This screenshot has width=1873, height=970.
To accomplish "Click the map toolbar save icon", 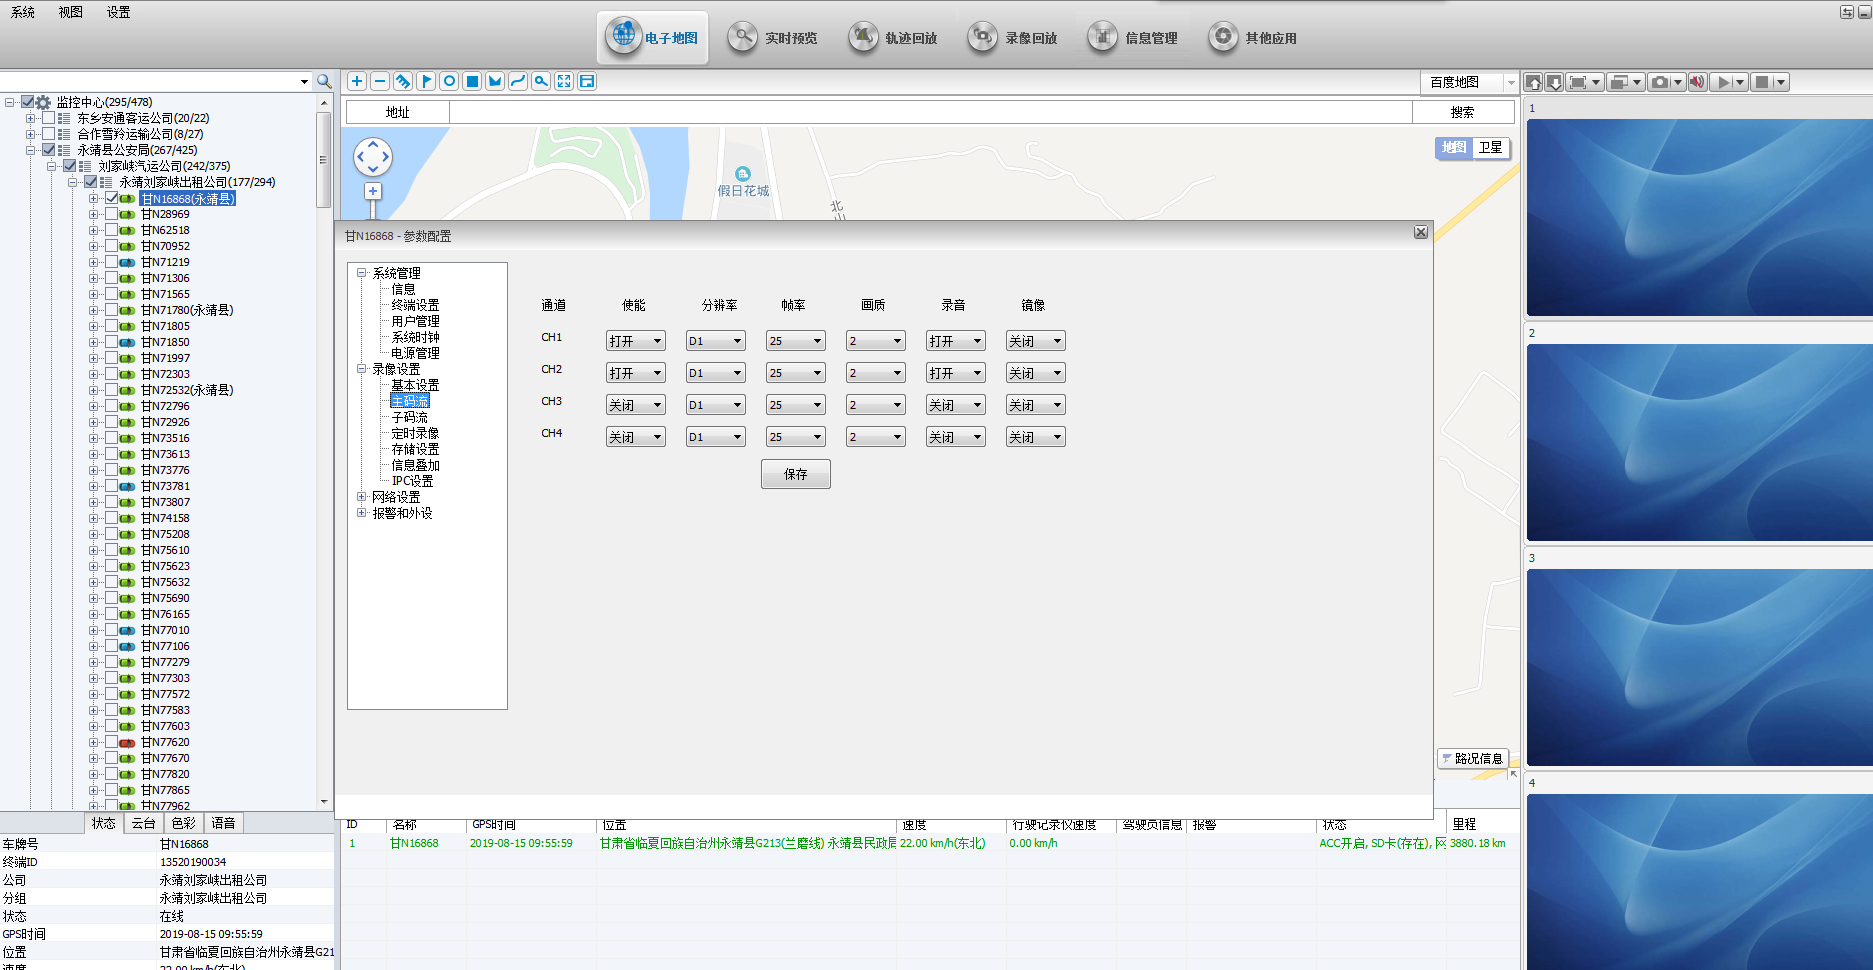I will point(587,81).
